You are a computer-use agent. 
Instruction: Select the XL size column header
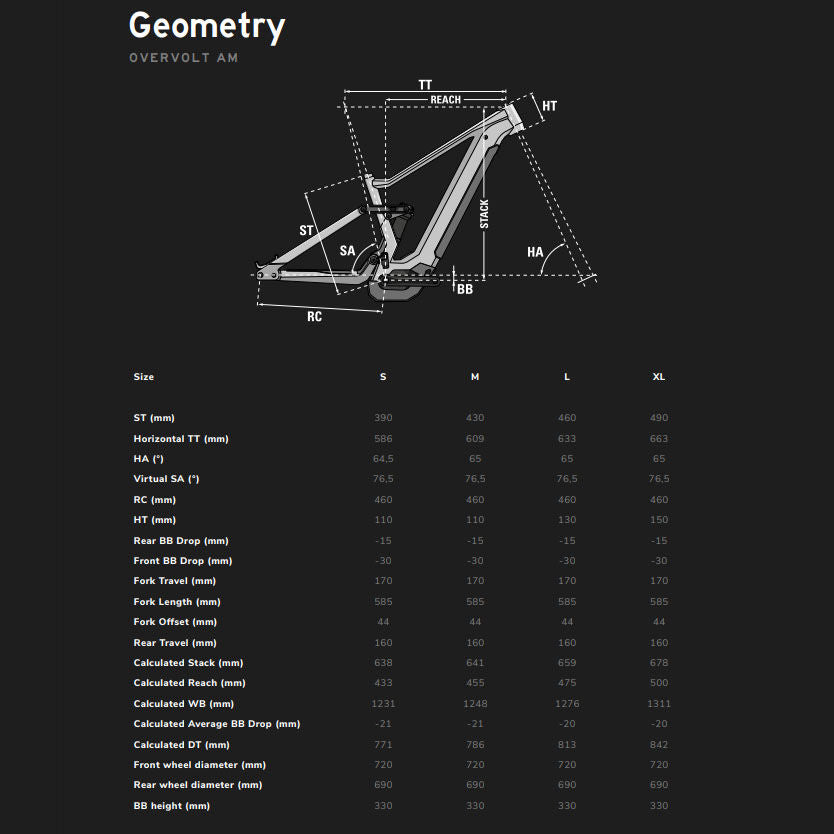pyautogui.click(x=658, y=377)
